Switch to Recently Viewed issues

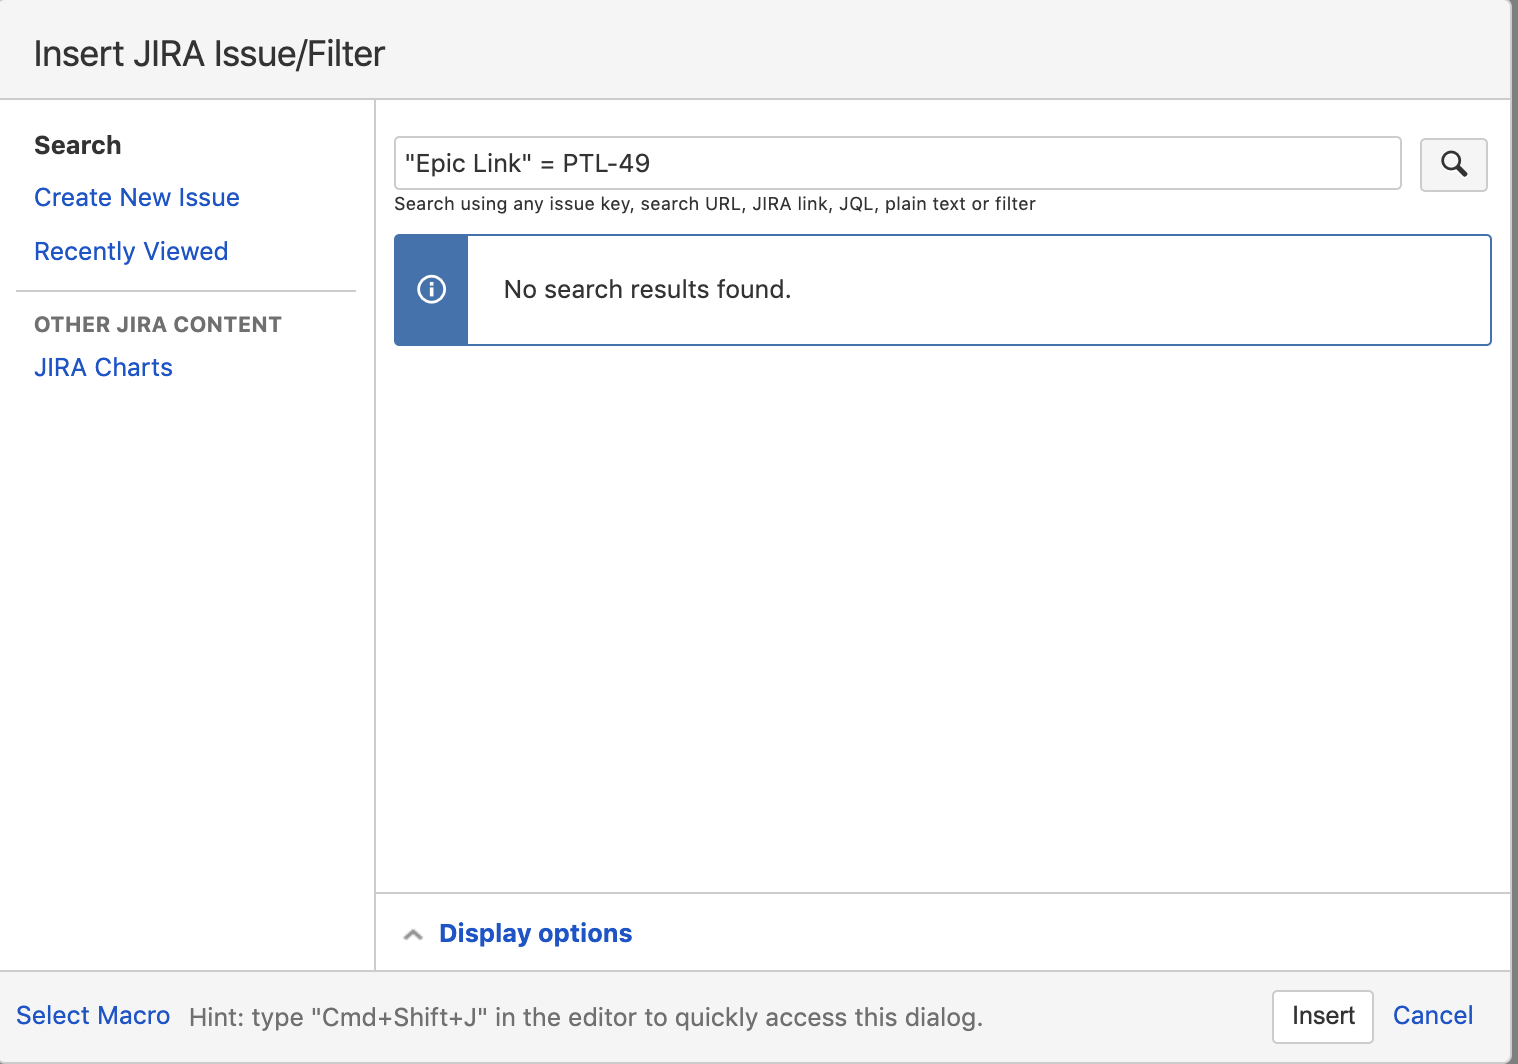tap(131, 251)
